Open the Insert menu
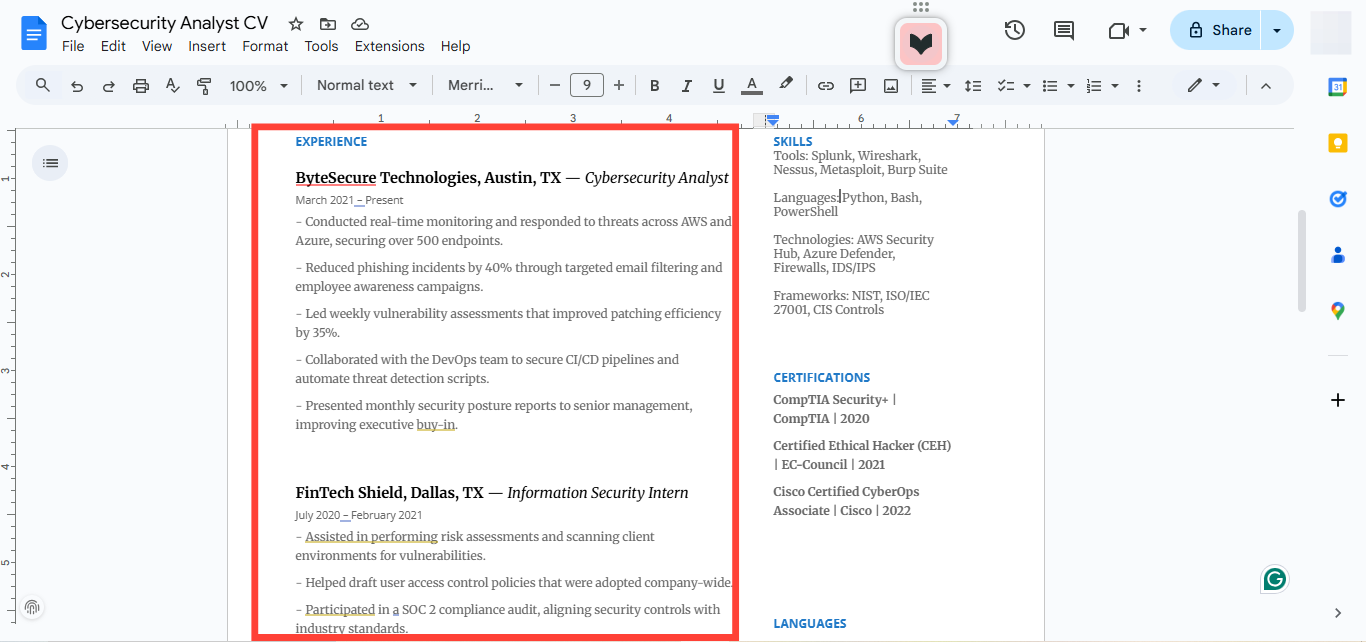Image resolution: width=1366 pixels, height=642 pixels. (207, 46)
